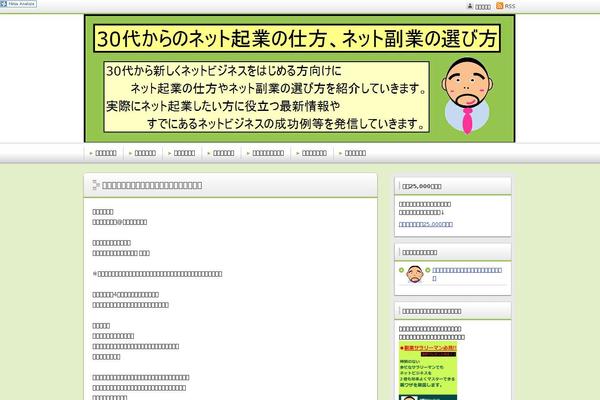Viewport: 600px width, 400px height.
Task: Click the post title document icon
Action: [96, 185]
